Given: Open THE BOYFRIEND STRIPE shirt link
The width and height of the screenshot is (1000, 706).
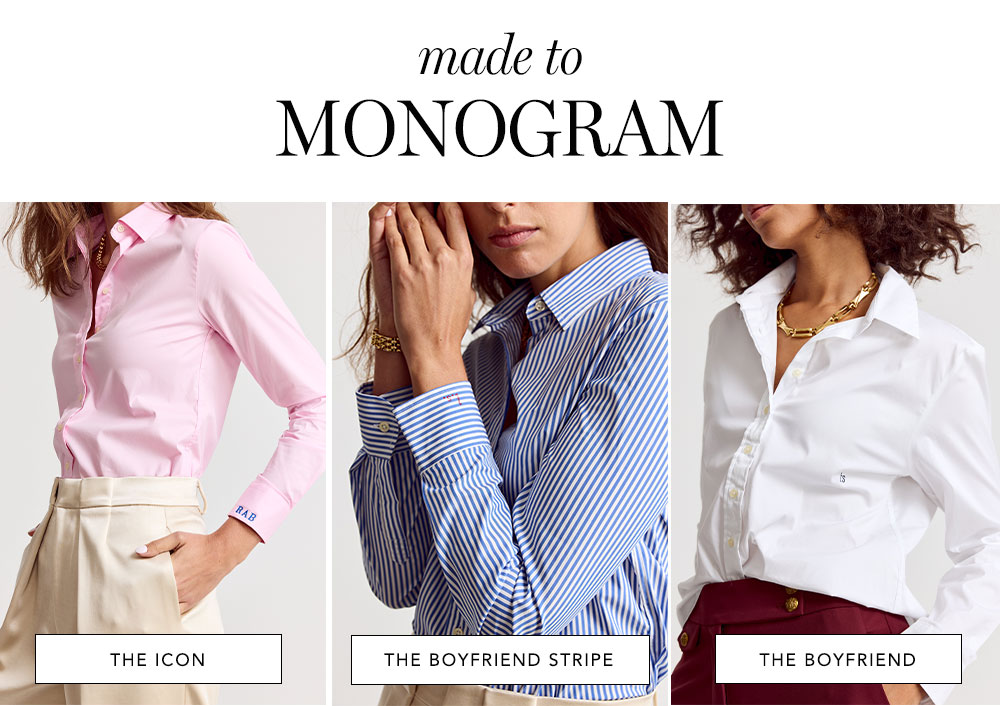Looking at the screenshot, I should tap(499, 659).
